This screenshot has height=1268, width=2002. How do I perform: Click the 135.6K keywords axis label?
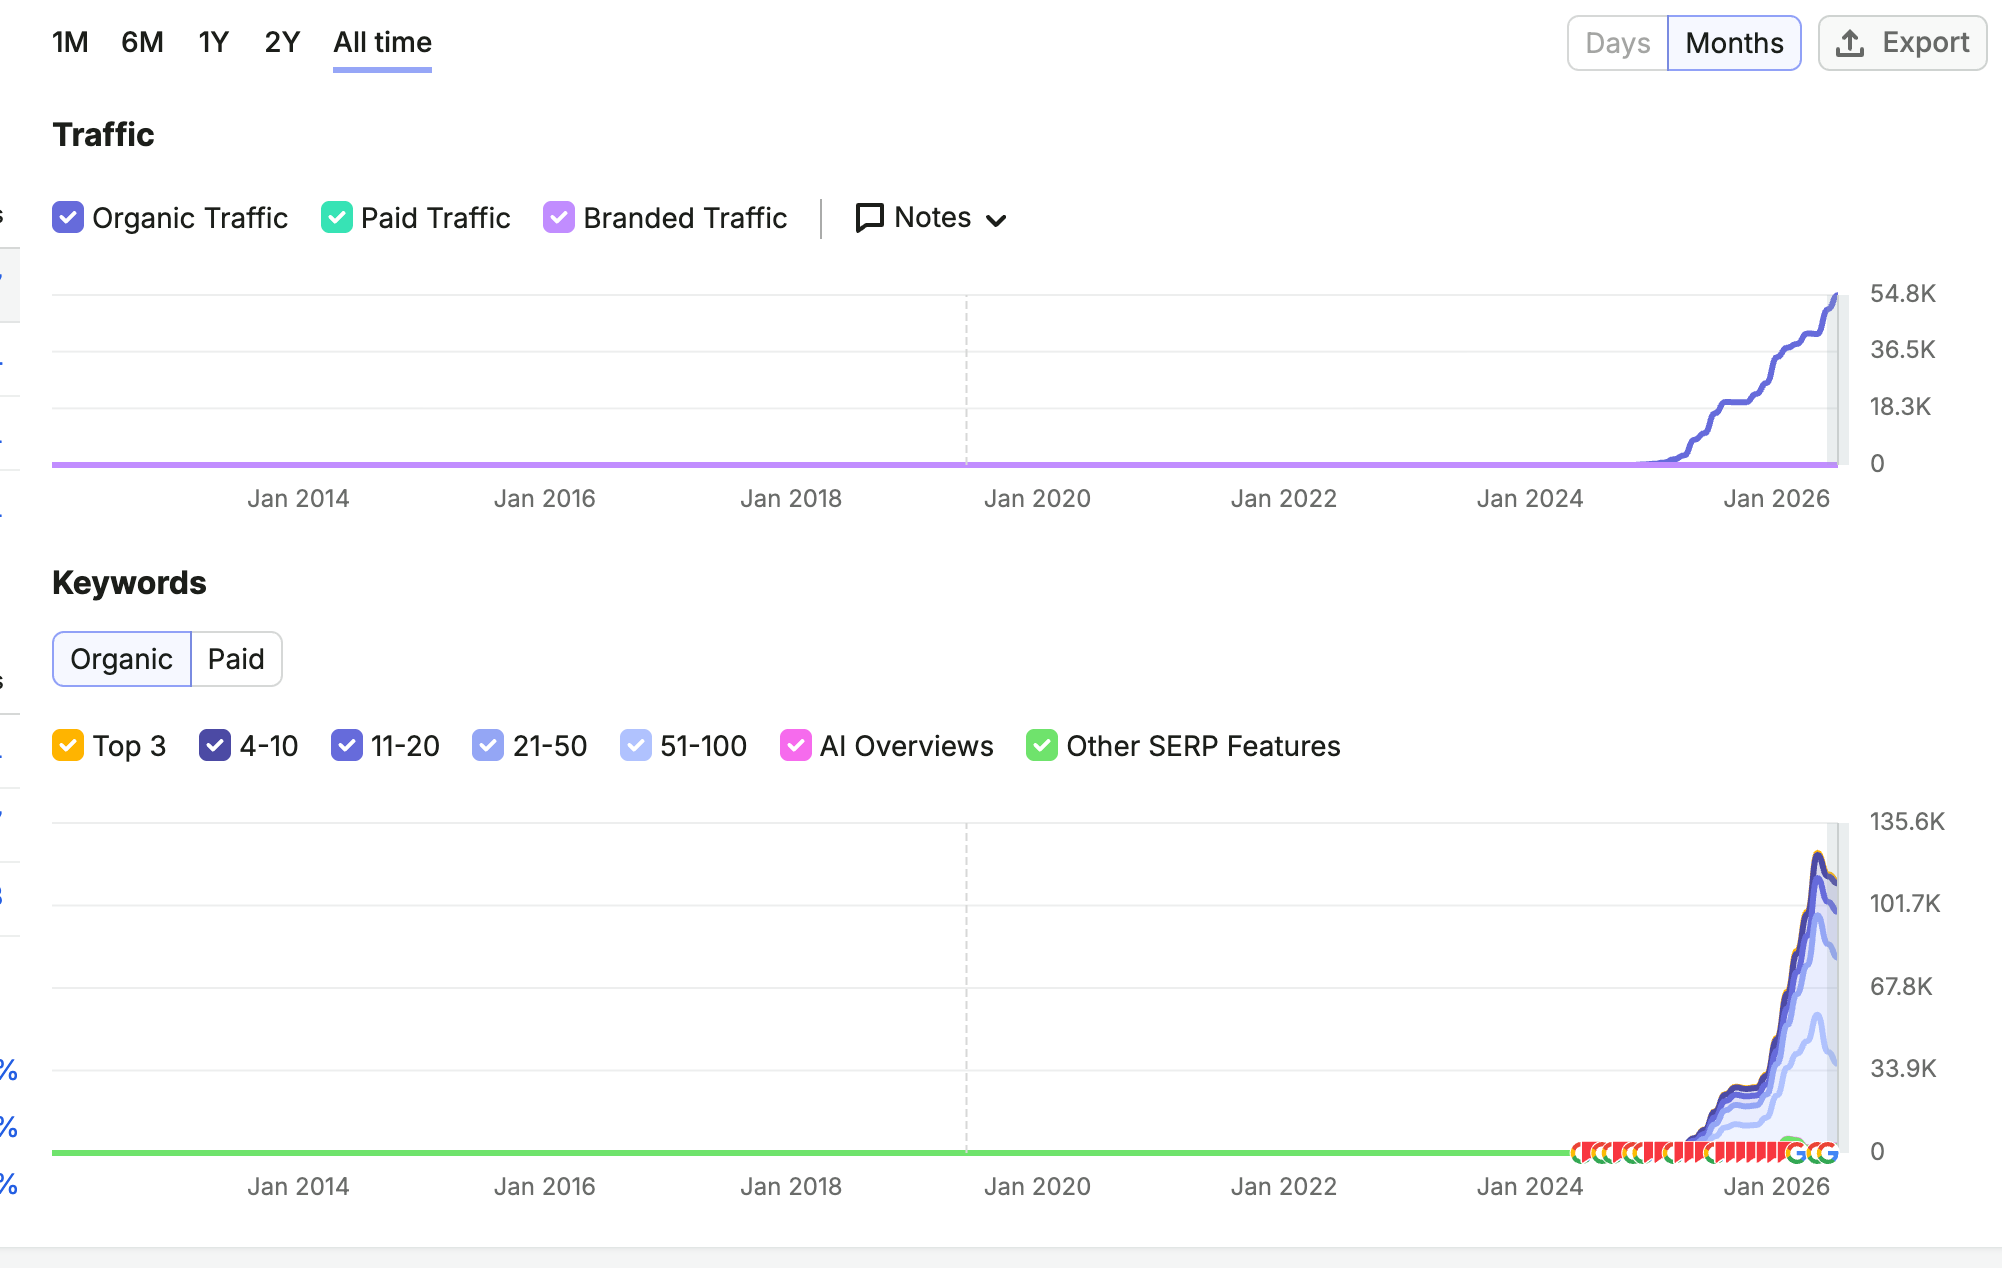coord(1907,821)
